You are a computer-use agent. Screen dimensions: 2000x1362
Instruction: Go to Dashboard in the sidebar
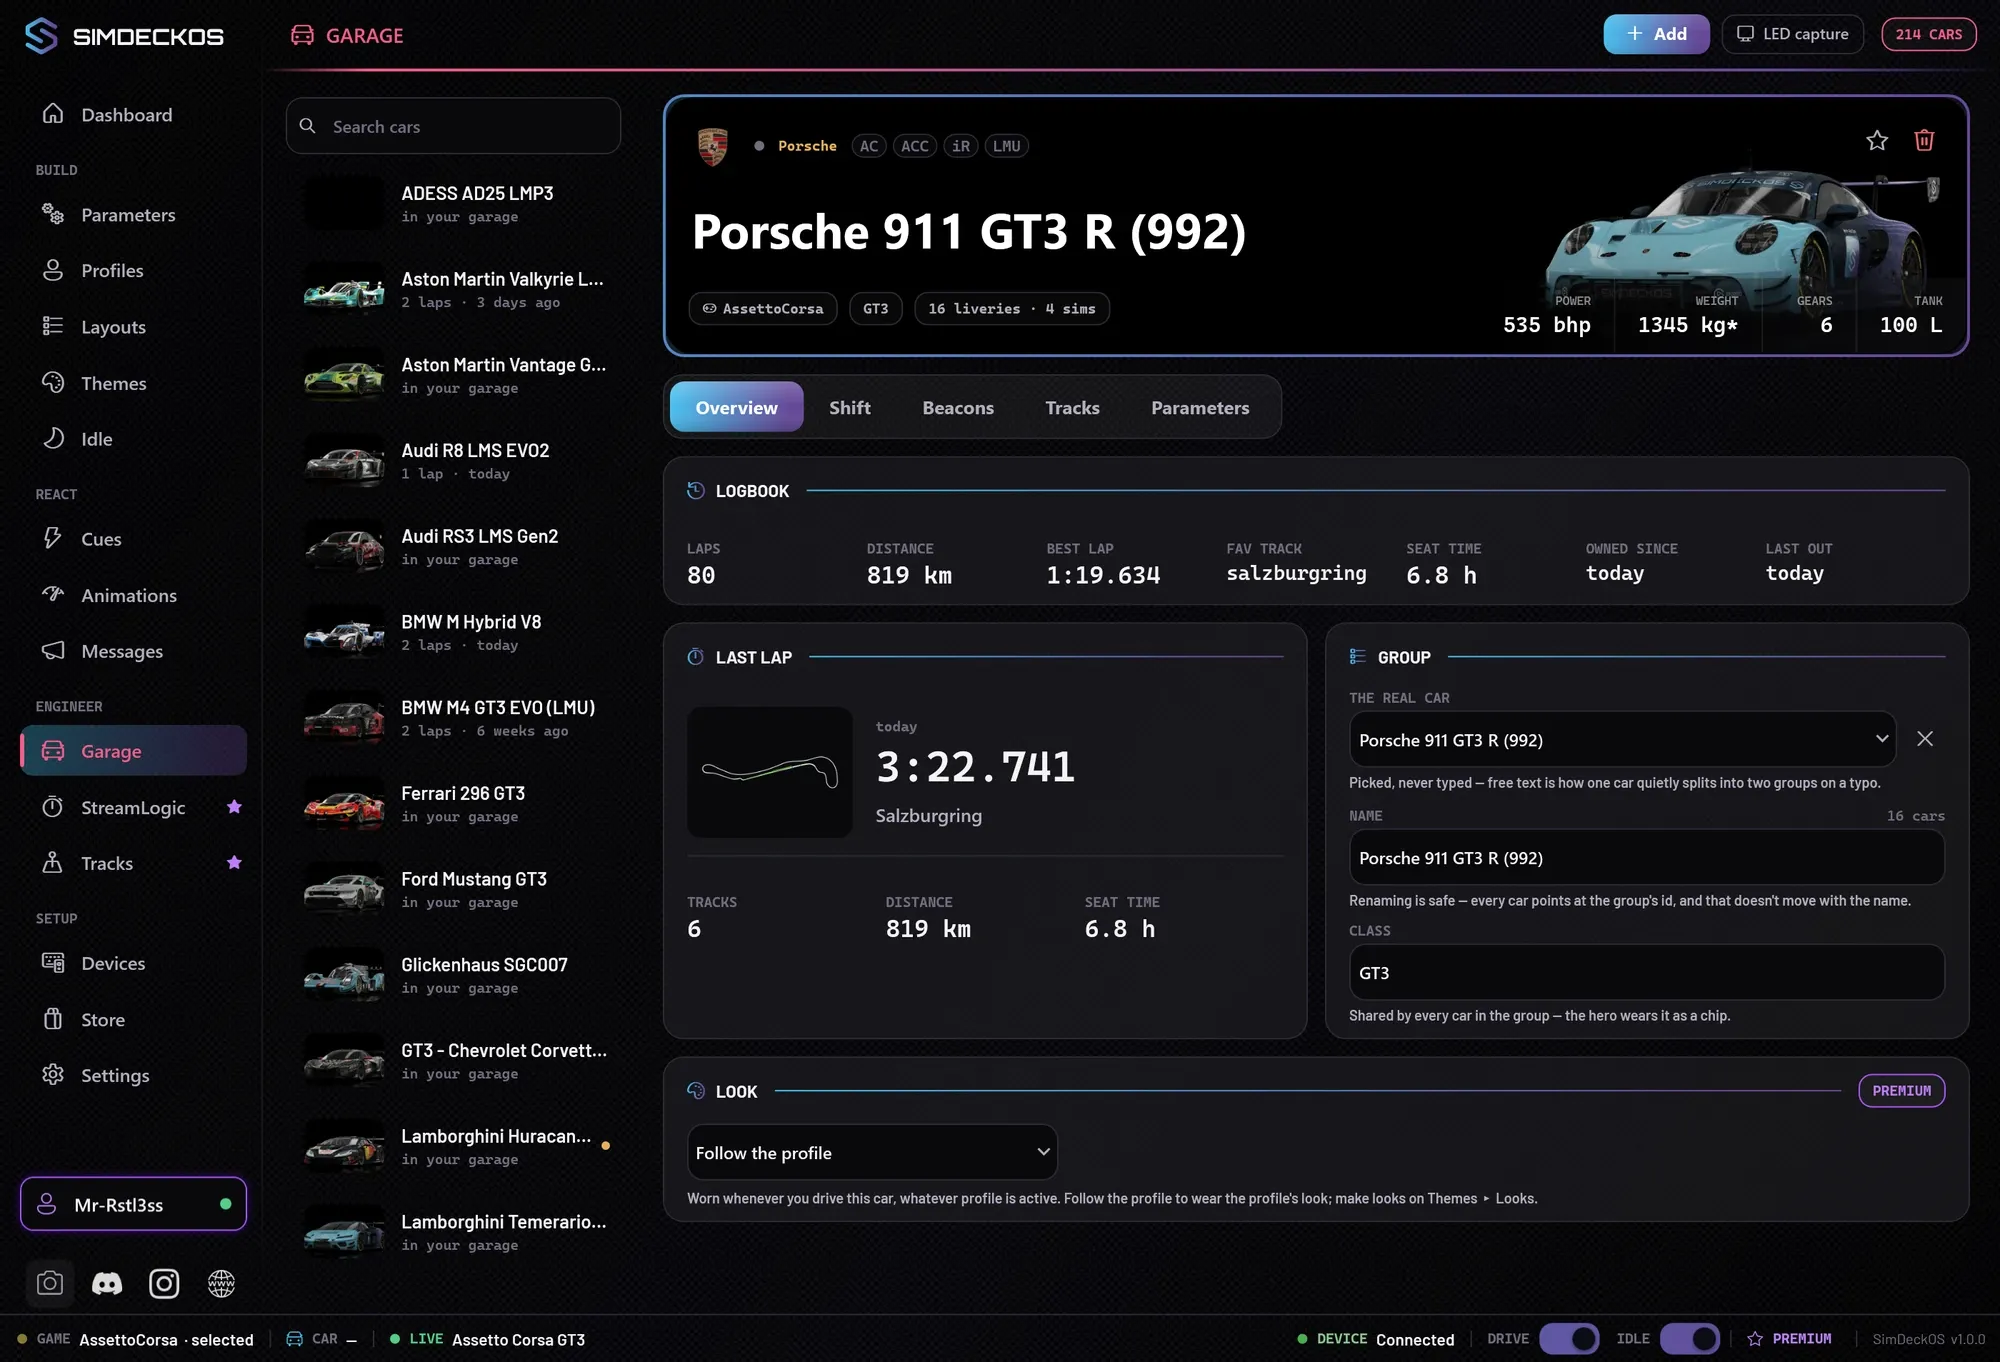(133, 115)
